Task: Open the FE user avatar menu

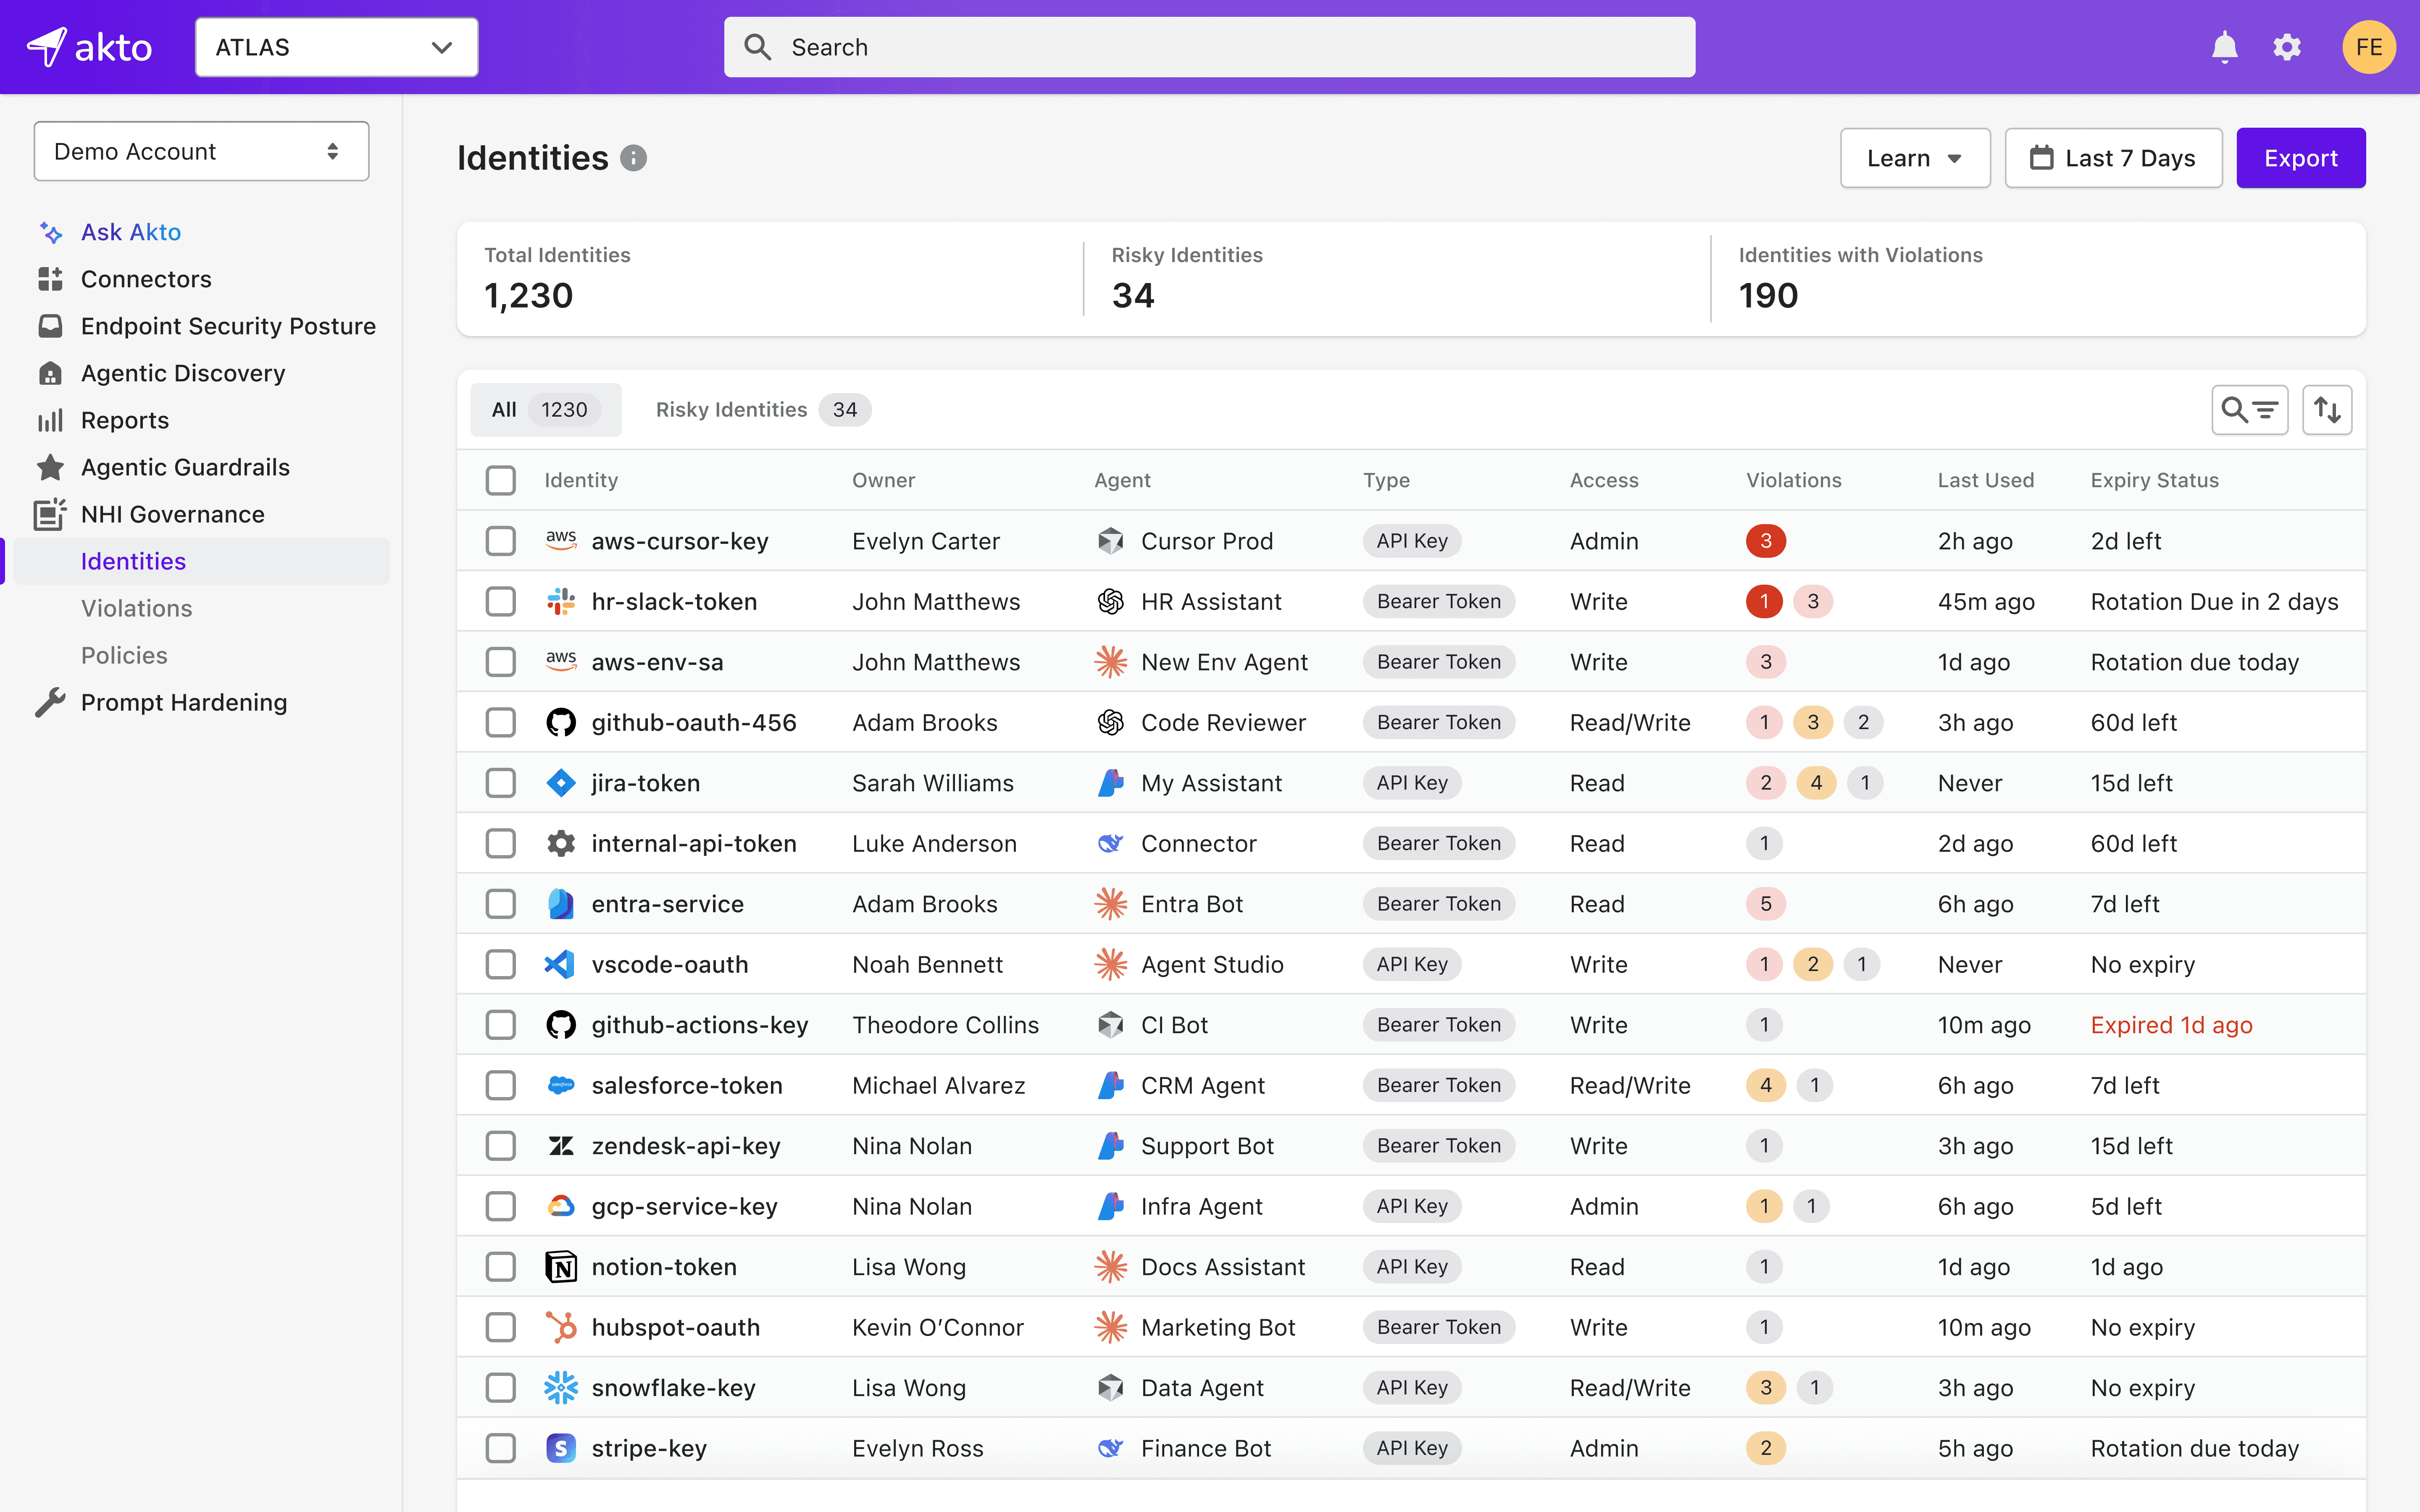Action: click(2369, 47)
